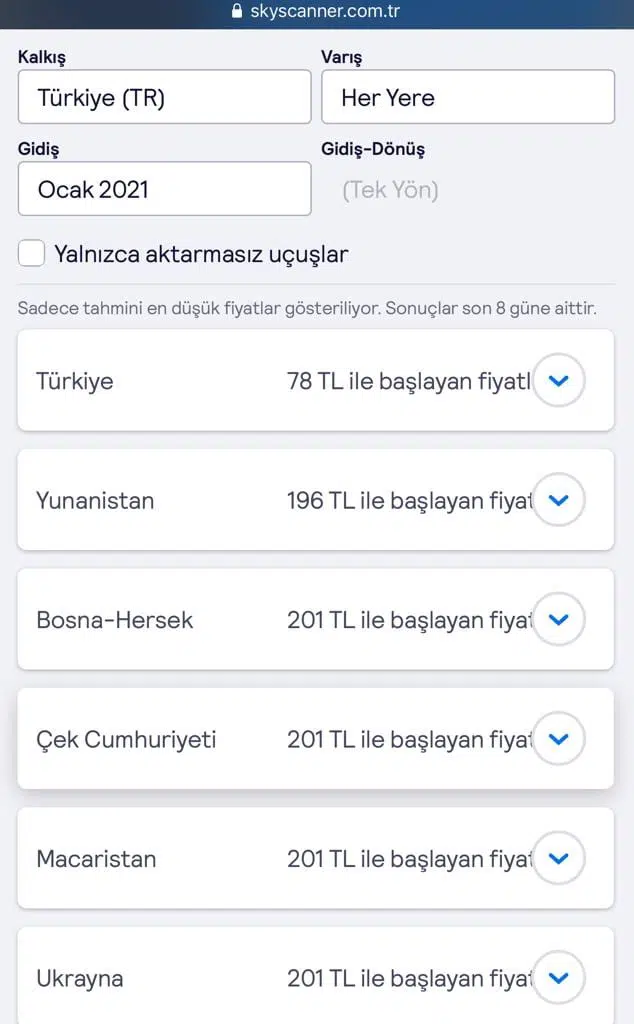Show Ukrayna flights via its chevron

click(559, 977)
